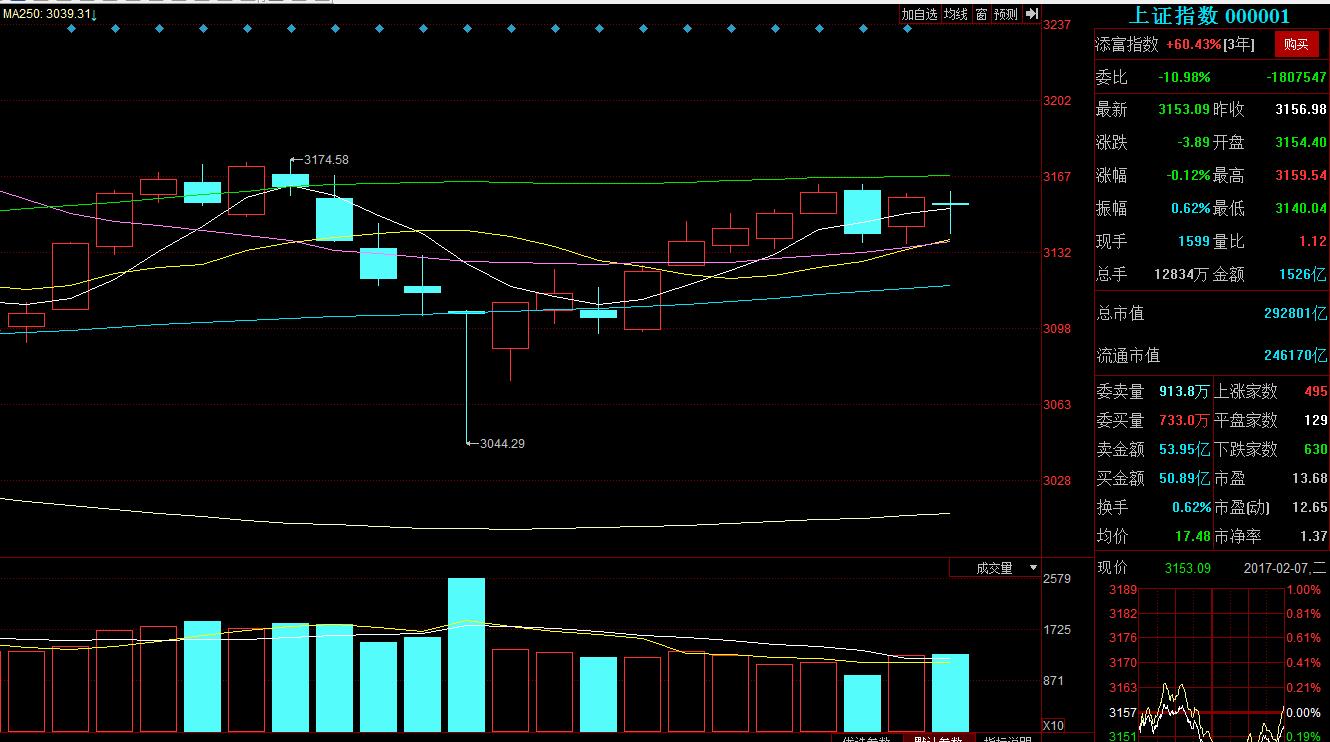Select the 总市值 value 292801亿
This screenshot has width=1330, height=742.
(1295, 313)
